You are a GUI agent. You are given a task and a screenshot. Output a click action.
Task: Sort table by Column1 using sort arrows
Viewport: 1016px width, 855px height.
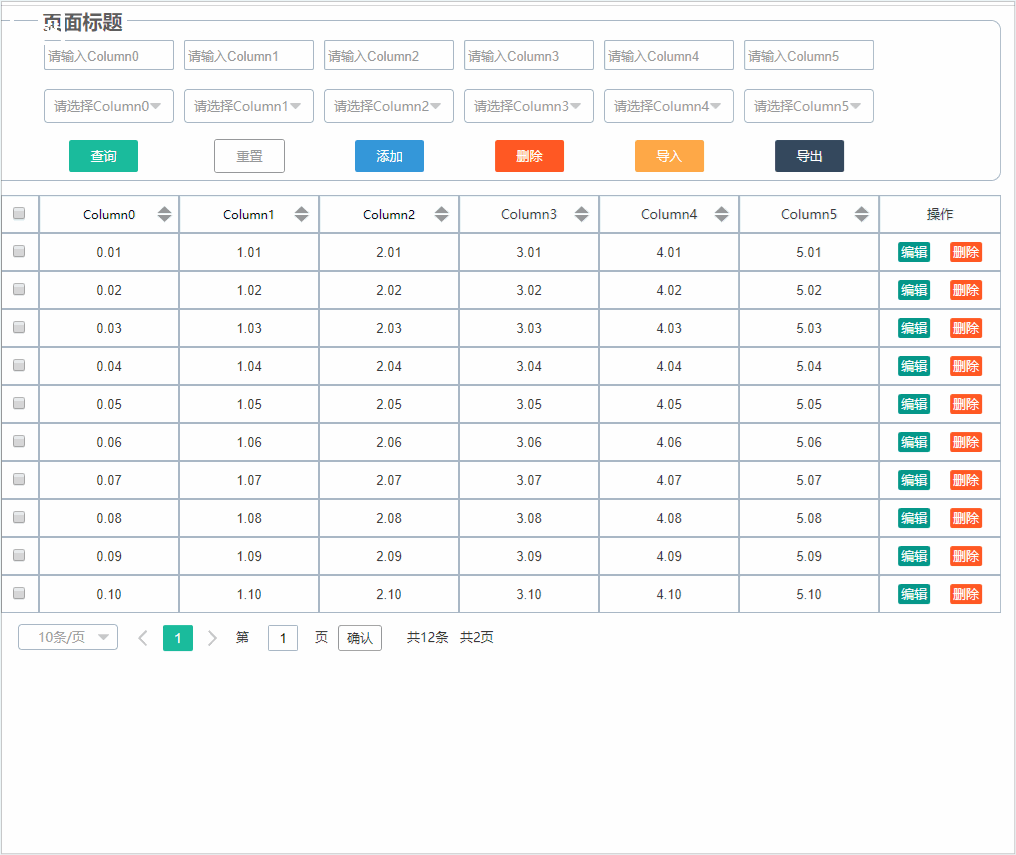pos(301,214)
